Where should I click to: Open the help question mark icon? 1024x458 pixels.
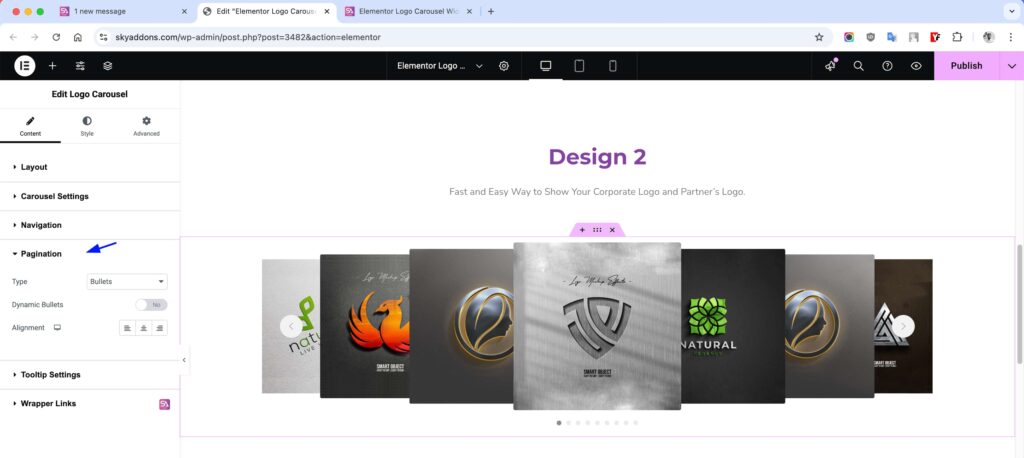coord(888,66)
